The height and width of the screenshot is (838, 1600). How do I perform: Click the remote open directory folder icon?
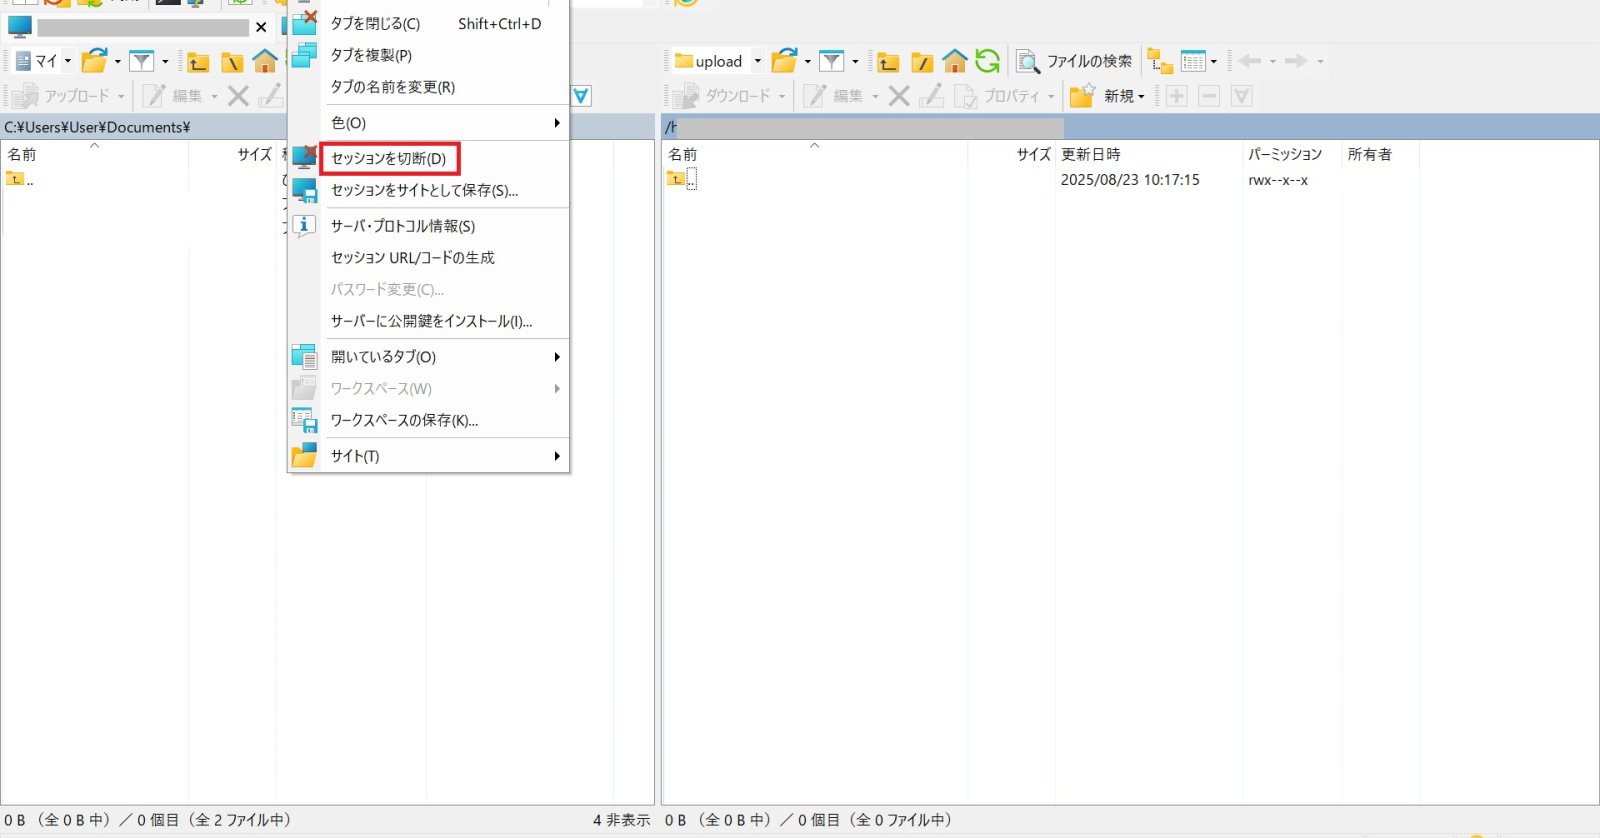[x=784, y=61]
